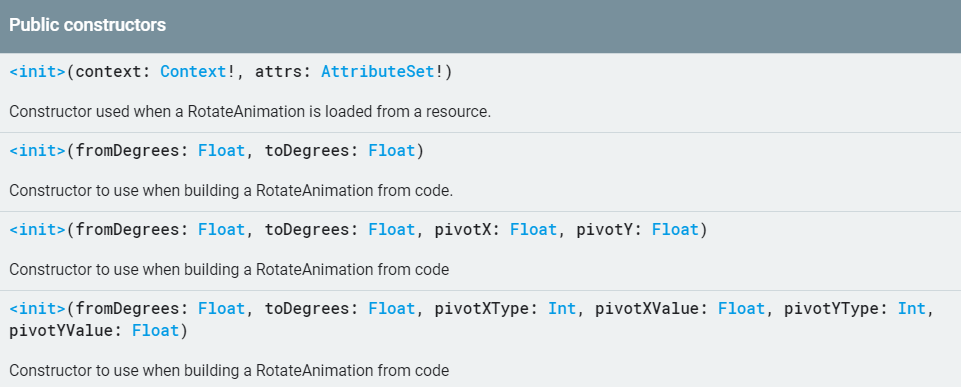Click Float after fromDegrees in third constructor
The width and height of the screenshot is (961, 387).
221,230
